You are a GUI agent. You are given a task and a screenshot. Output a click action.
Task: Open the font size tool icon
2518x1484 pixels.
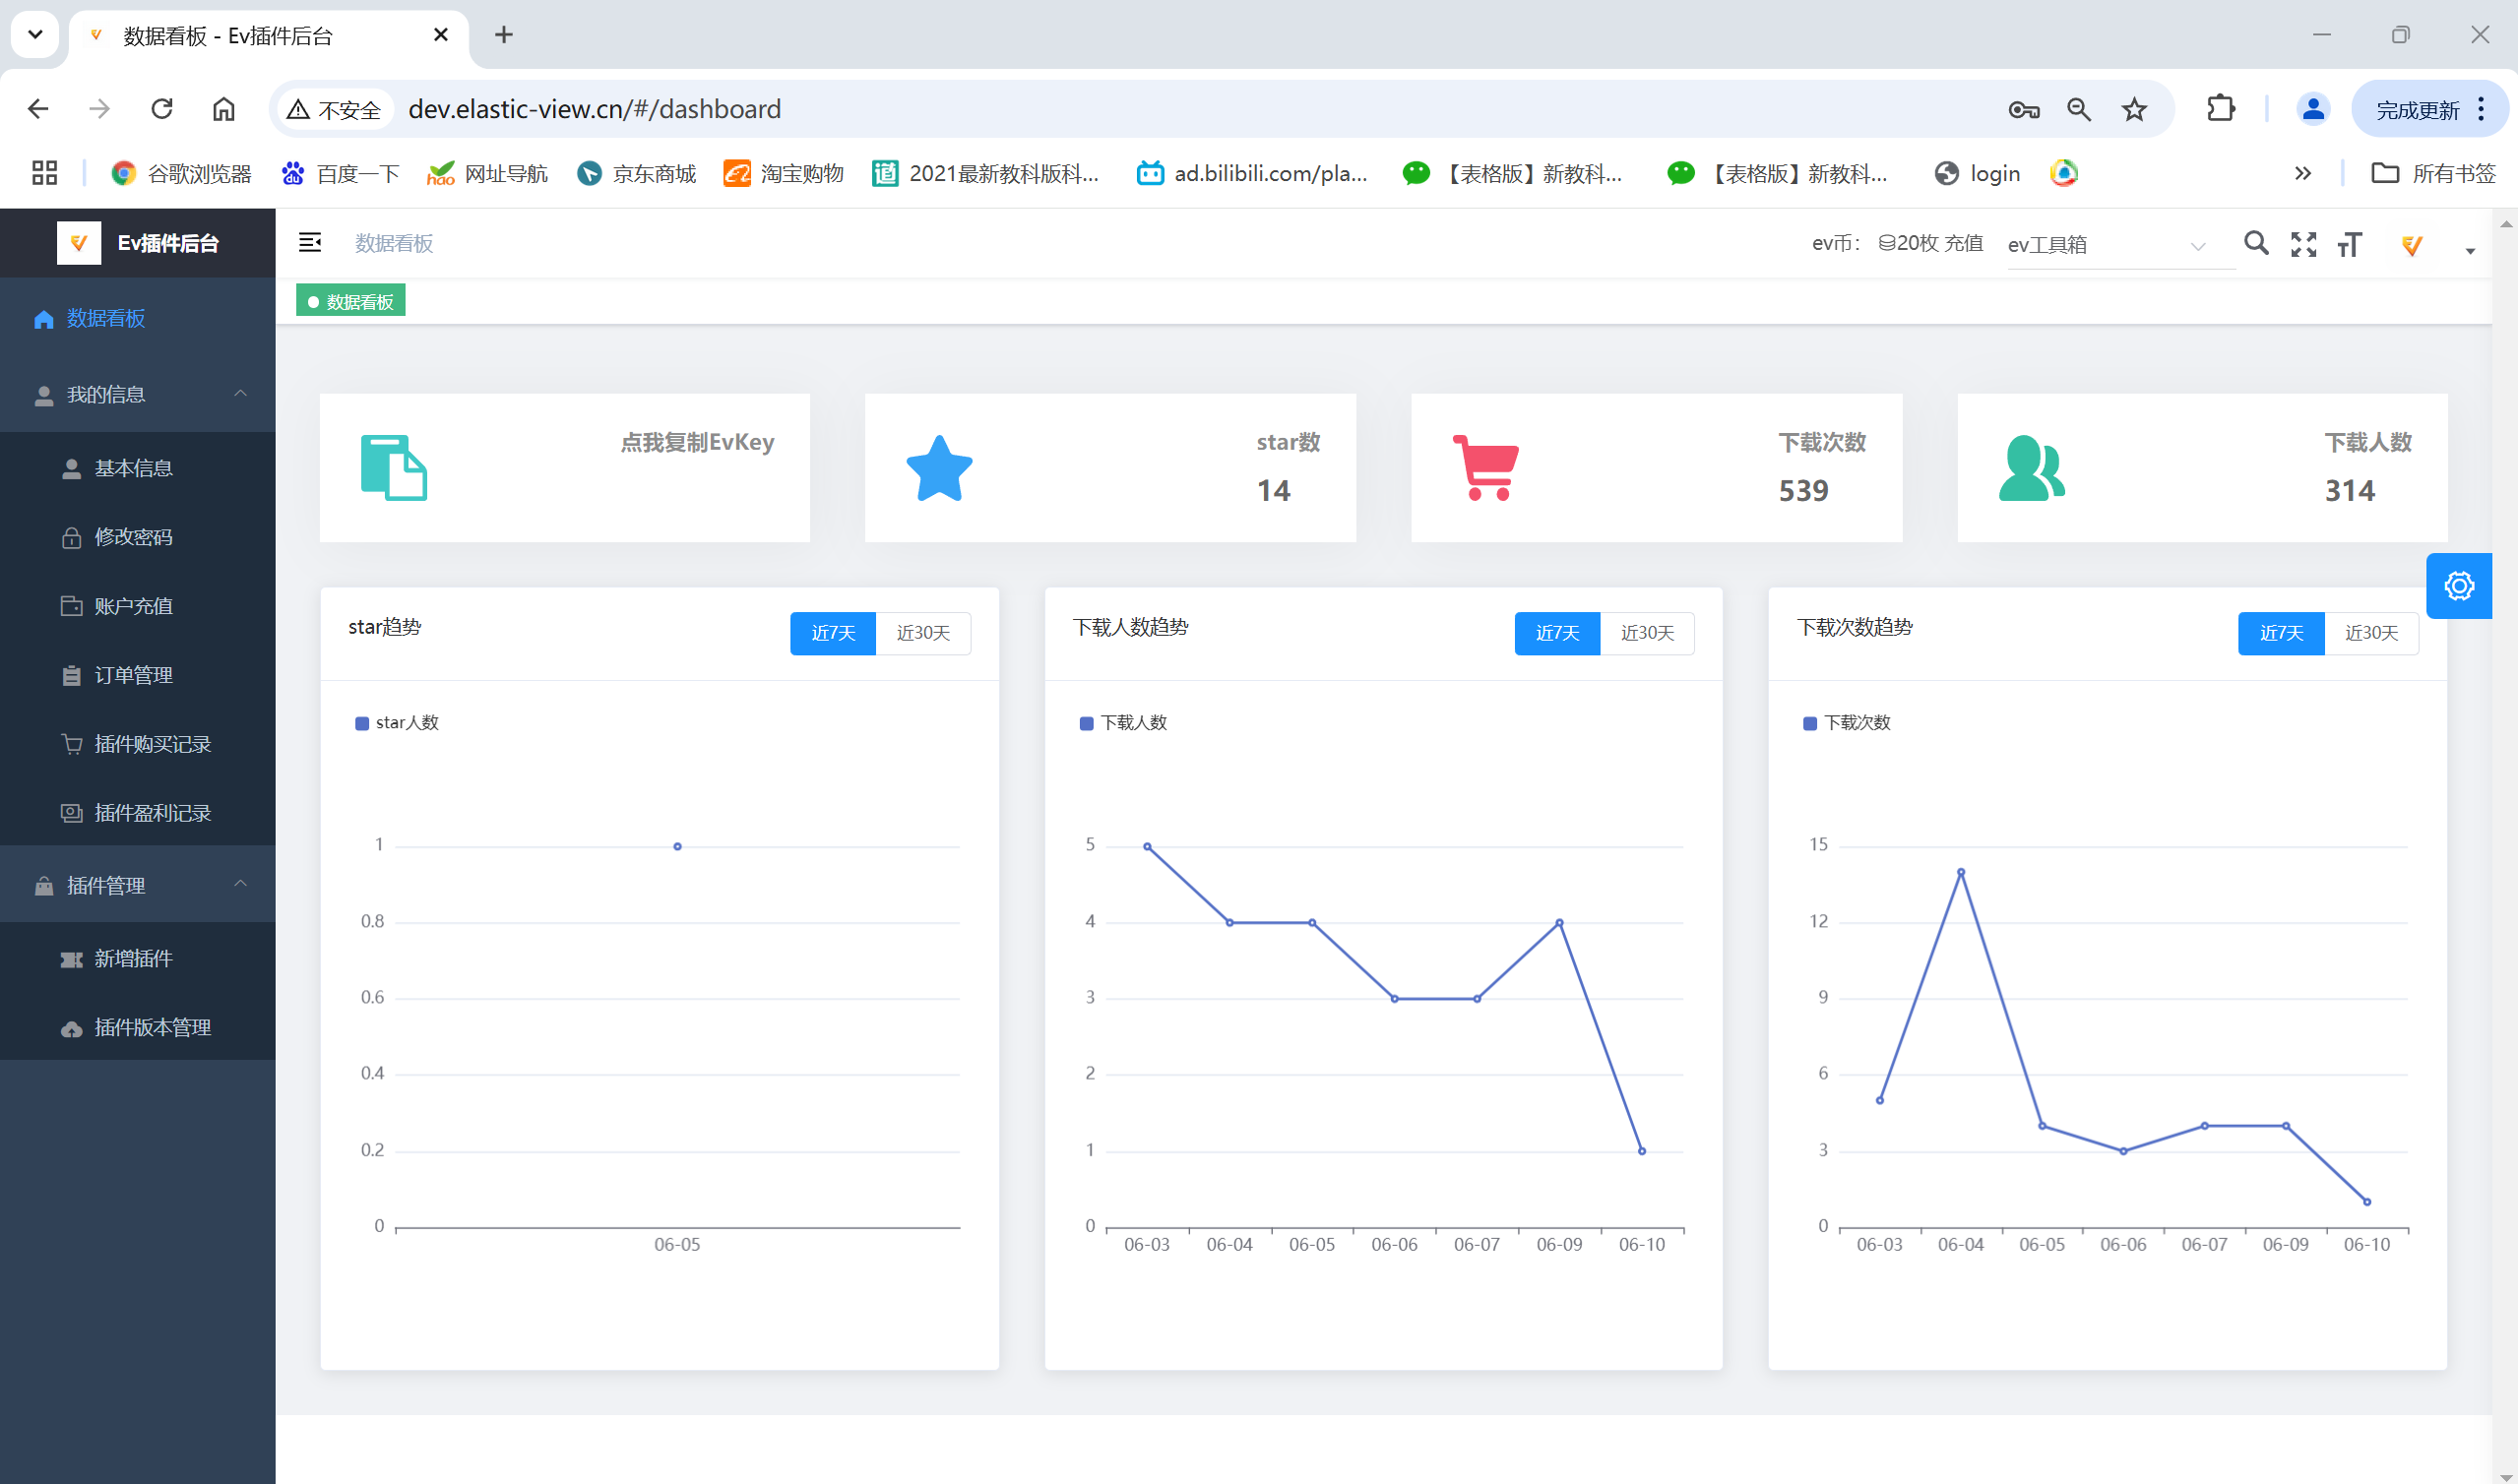2350,244
